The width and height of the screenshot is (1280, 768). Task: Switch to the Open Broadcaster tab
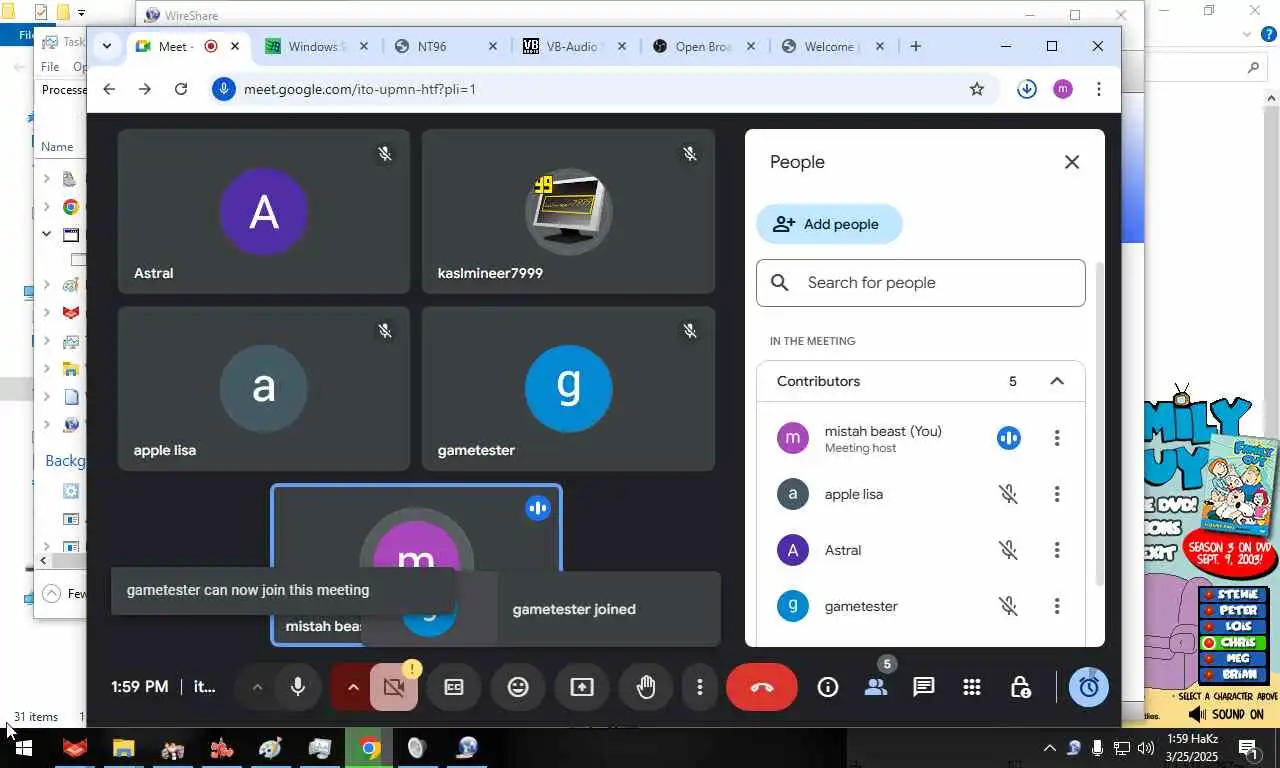[703, 46]
